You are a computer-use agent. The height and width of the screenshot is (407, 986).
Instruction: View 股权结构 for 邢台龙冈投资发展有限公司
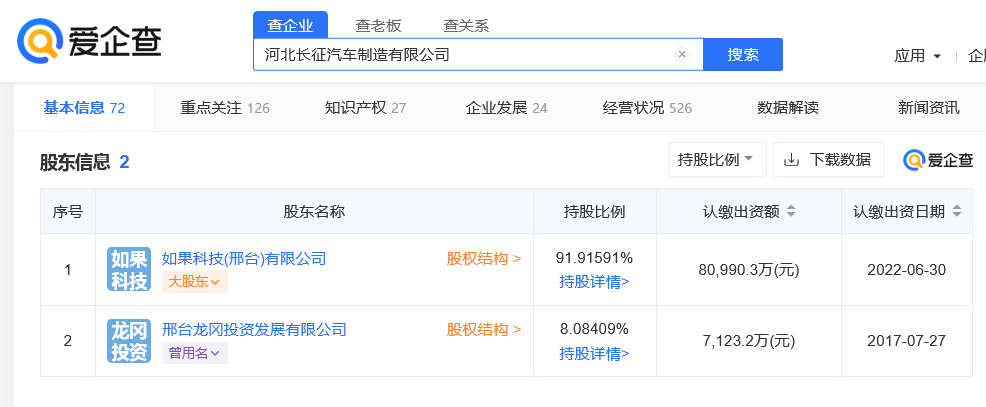(484, 330)
